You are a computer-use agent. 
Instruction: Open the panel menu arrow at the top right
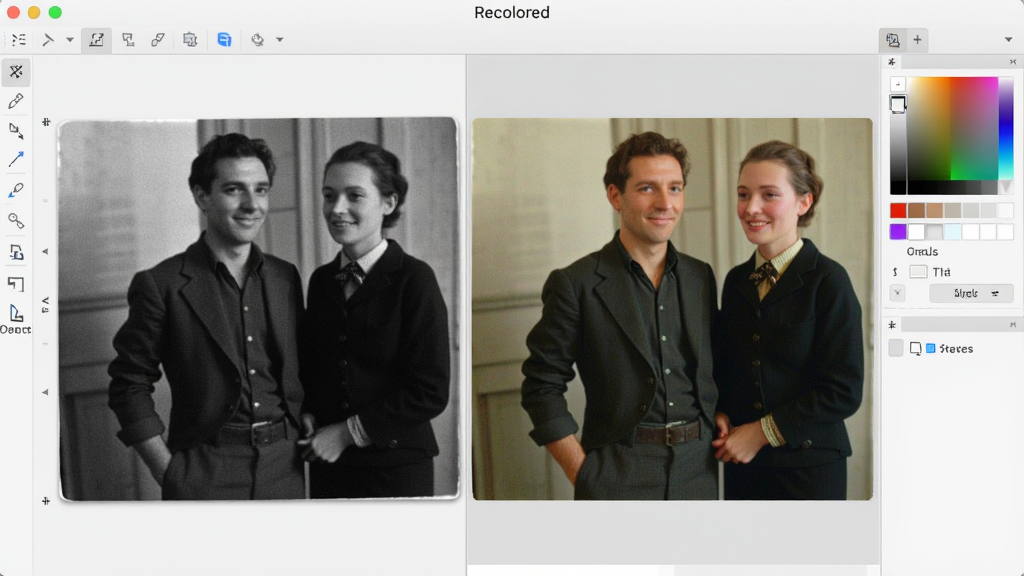click(1008, 40)
